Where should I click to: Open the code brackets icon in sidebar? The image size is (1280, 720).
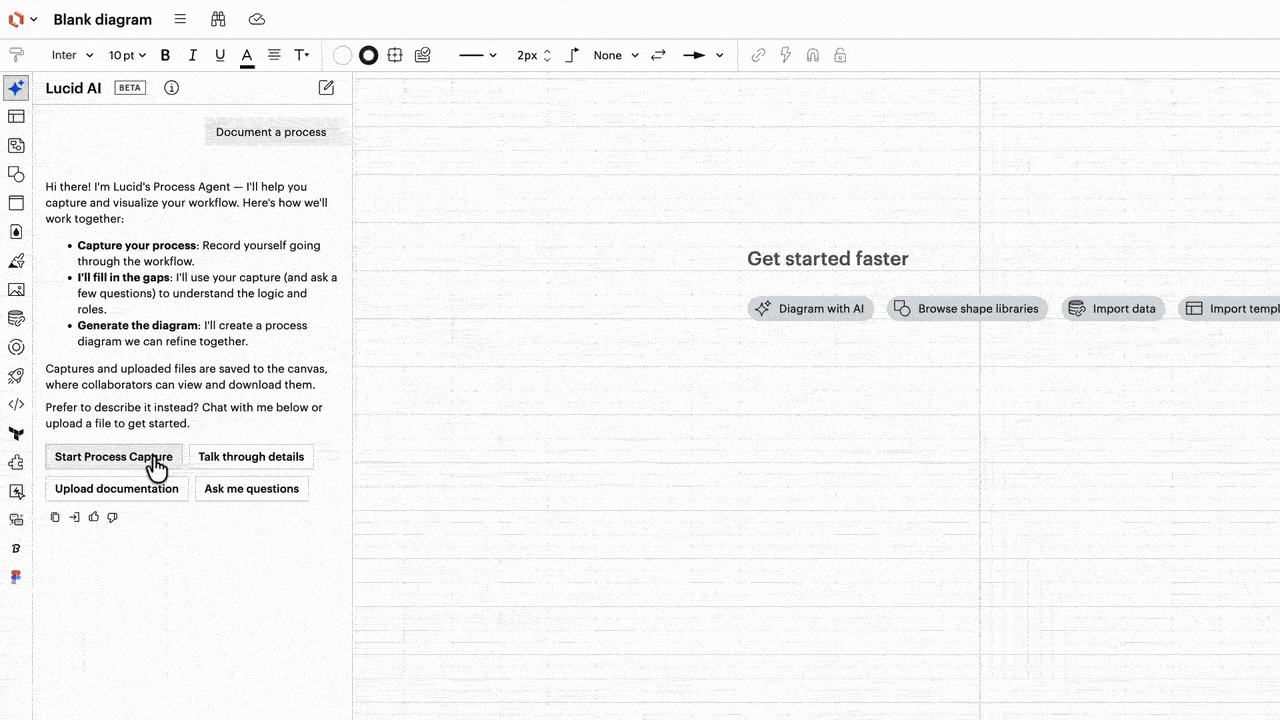pos(16,405)
